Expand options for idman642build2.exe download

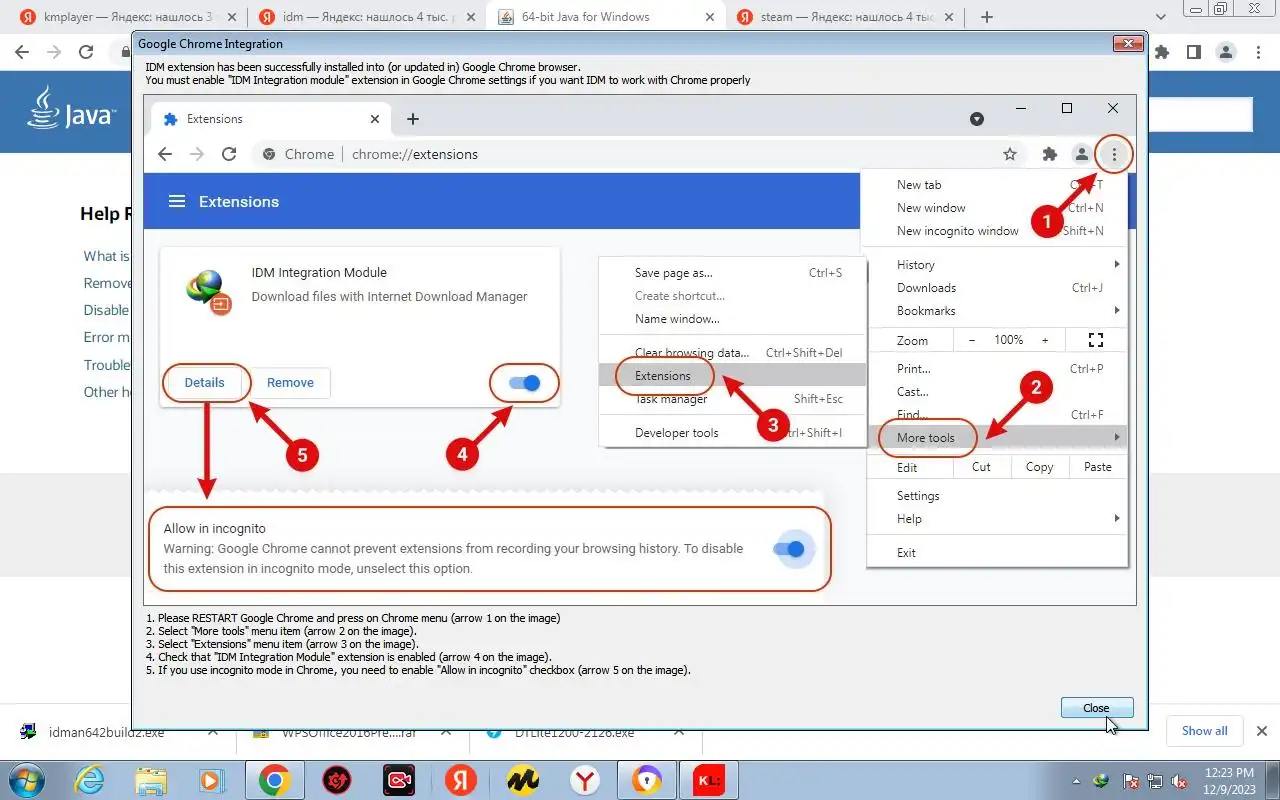pyautogui.click(x=211, y=732)
